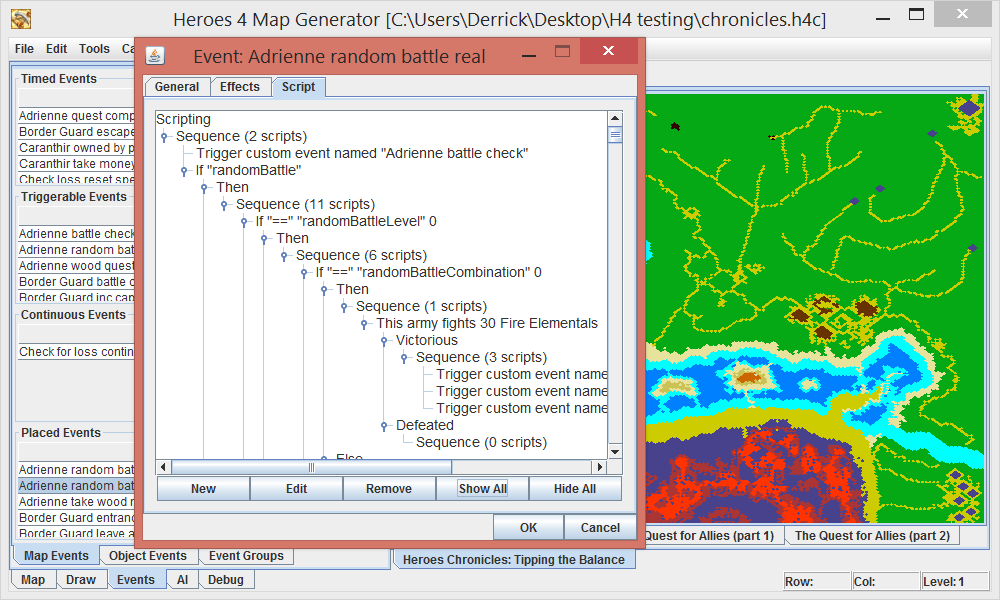Screen dimensions: 1000x600
Task: Click the horizontal scrollbar thumb in script tree
Action: click(311, 467)
